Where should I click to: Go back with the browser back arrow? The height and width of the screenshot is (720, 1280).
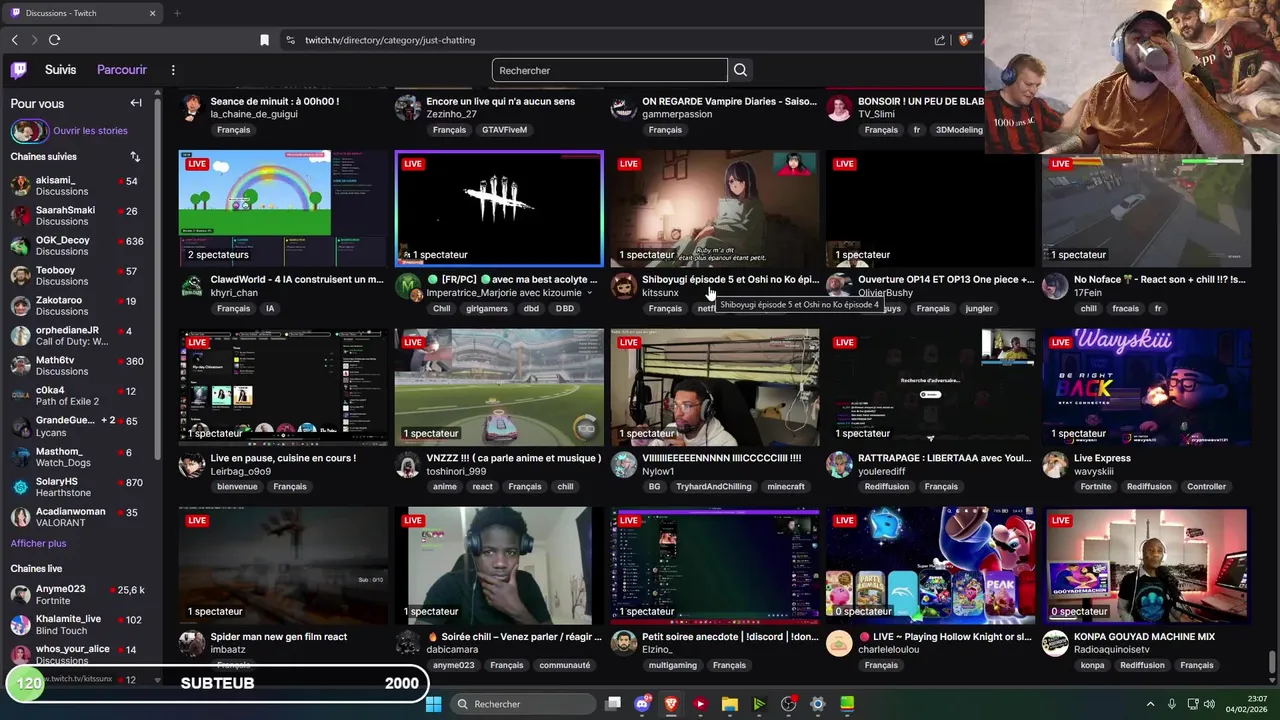coord(14,40)
